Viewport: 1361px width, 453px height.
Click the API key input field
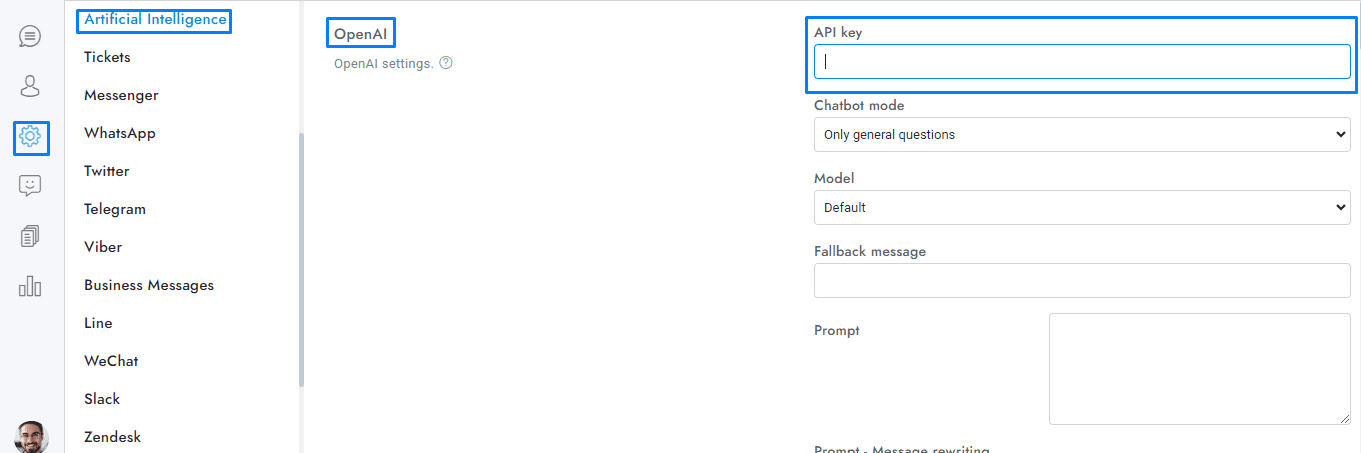pos(1082,62)
